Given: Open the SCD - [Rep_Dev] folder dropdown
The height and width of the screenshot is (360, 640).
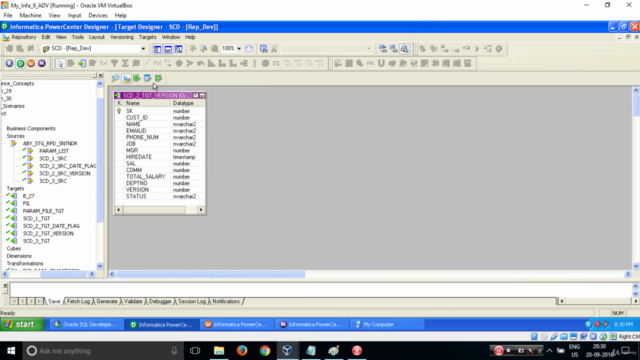Looking at the screenshot, I should [143, 49].
